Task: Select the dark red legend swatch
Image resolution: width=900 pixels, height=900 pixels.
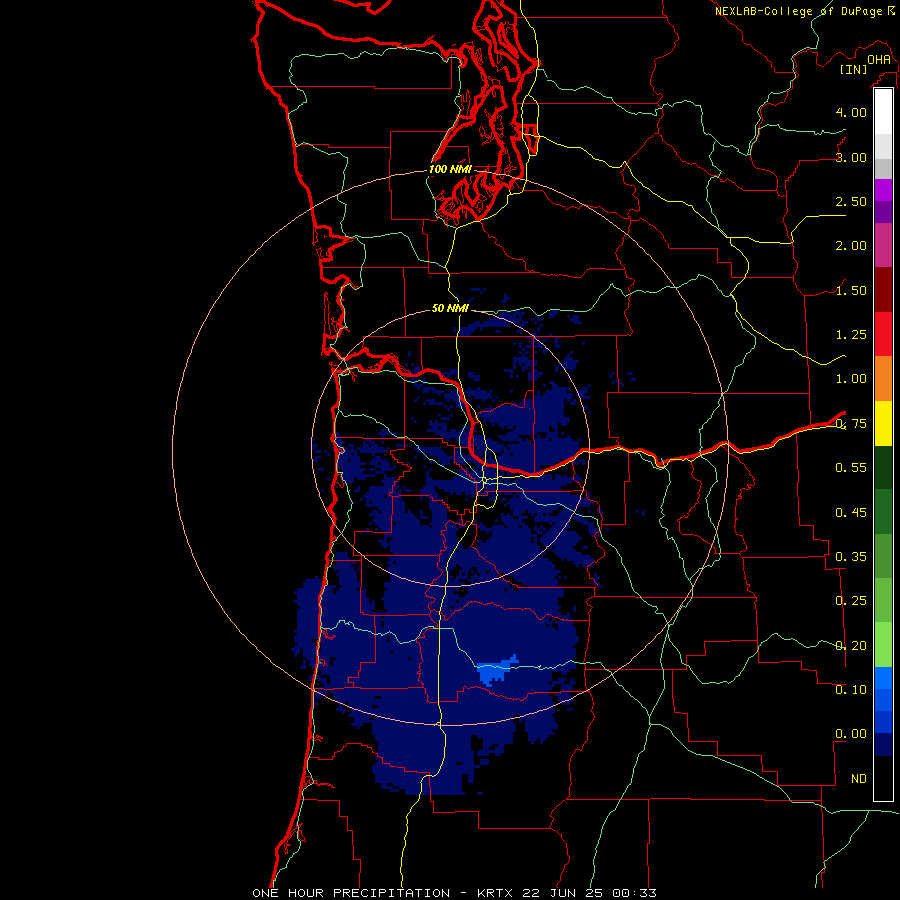Action: [883, 290]
